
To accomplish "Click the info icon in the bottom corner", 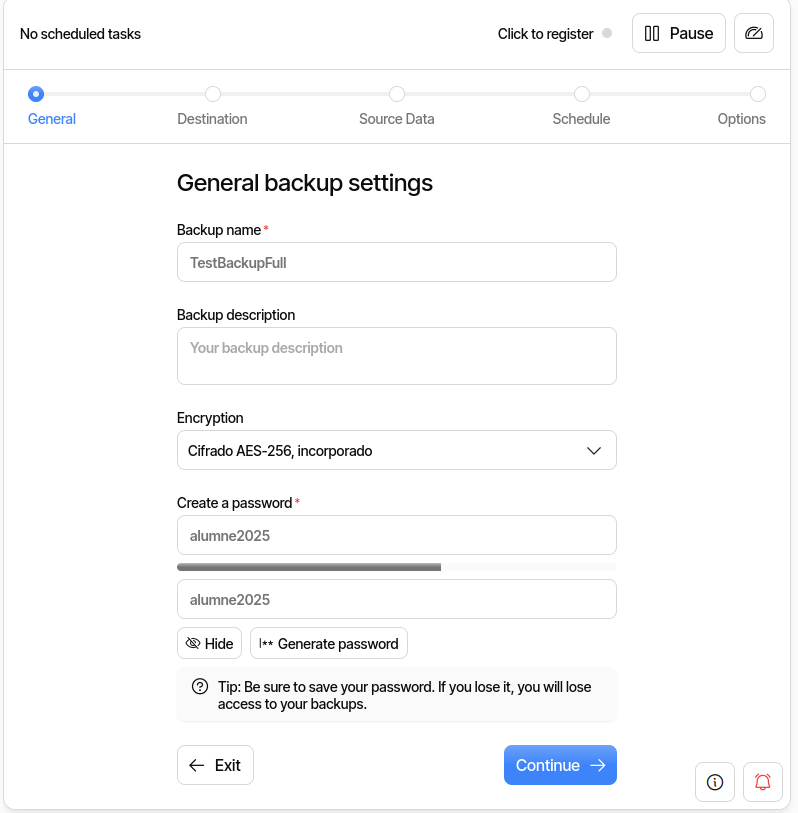I will pyautogui.click(x=715, y=782).
